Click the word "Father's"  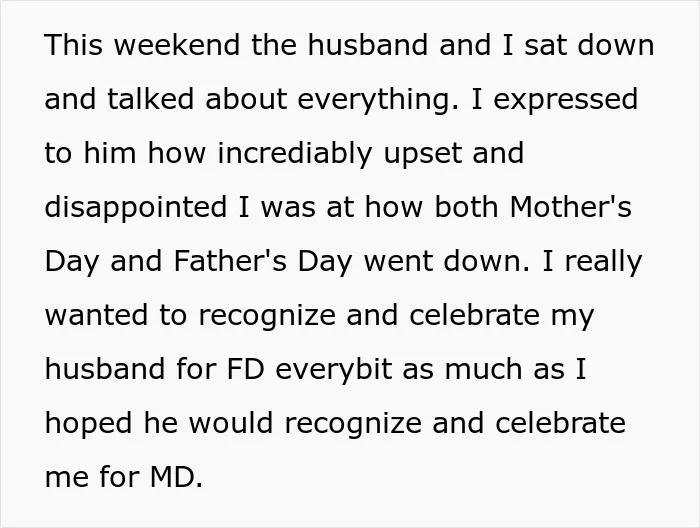(230, 261)
